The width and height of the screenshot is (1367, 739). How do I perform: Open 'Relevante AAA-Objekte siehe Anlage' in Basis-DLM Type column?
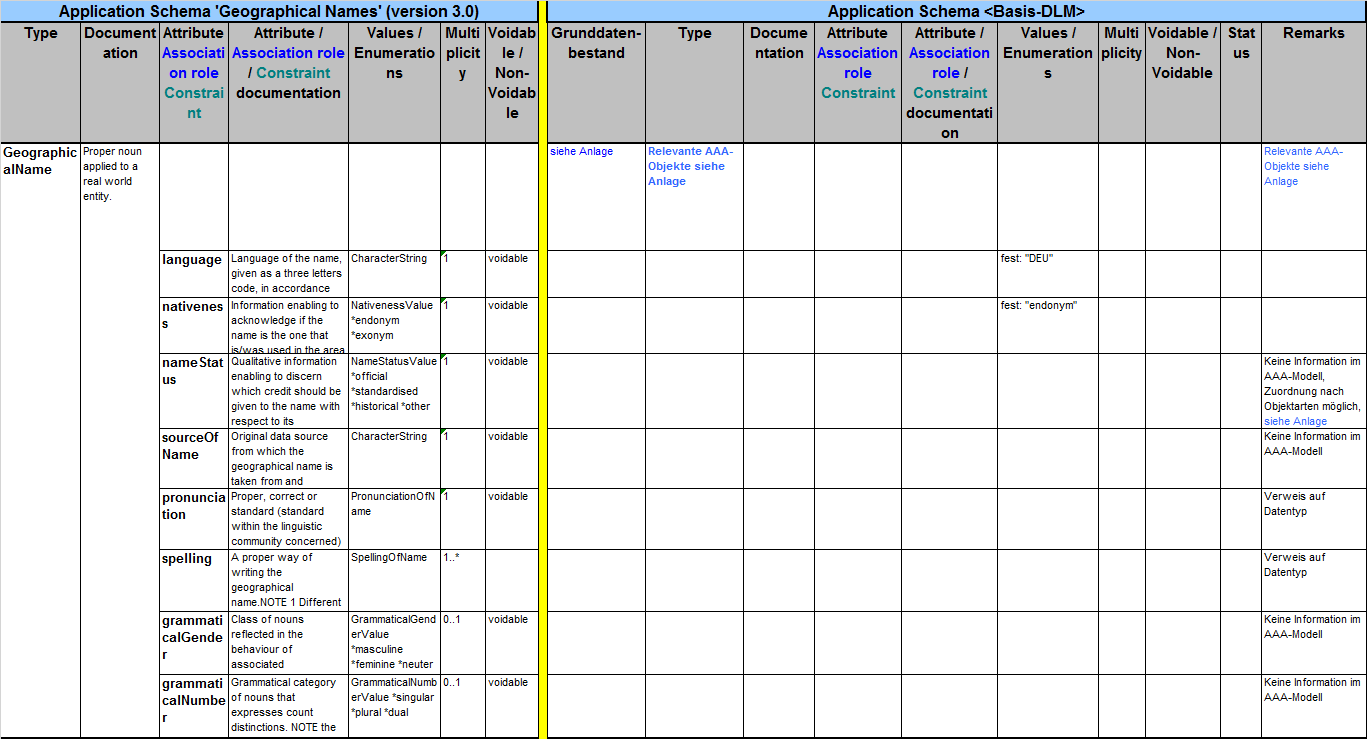click(x=690, y=166)
